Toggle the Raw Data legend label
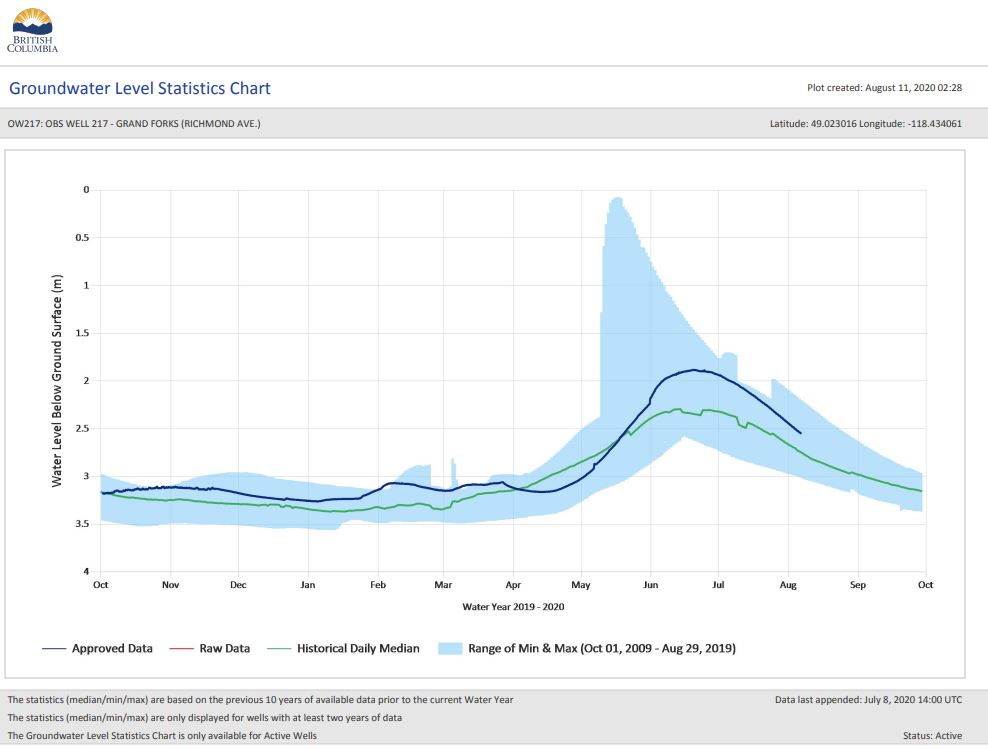 click(225, 649)
